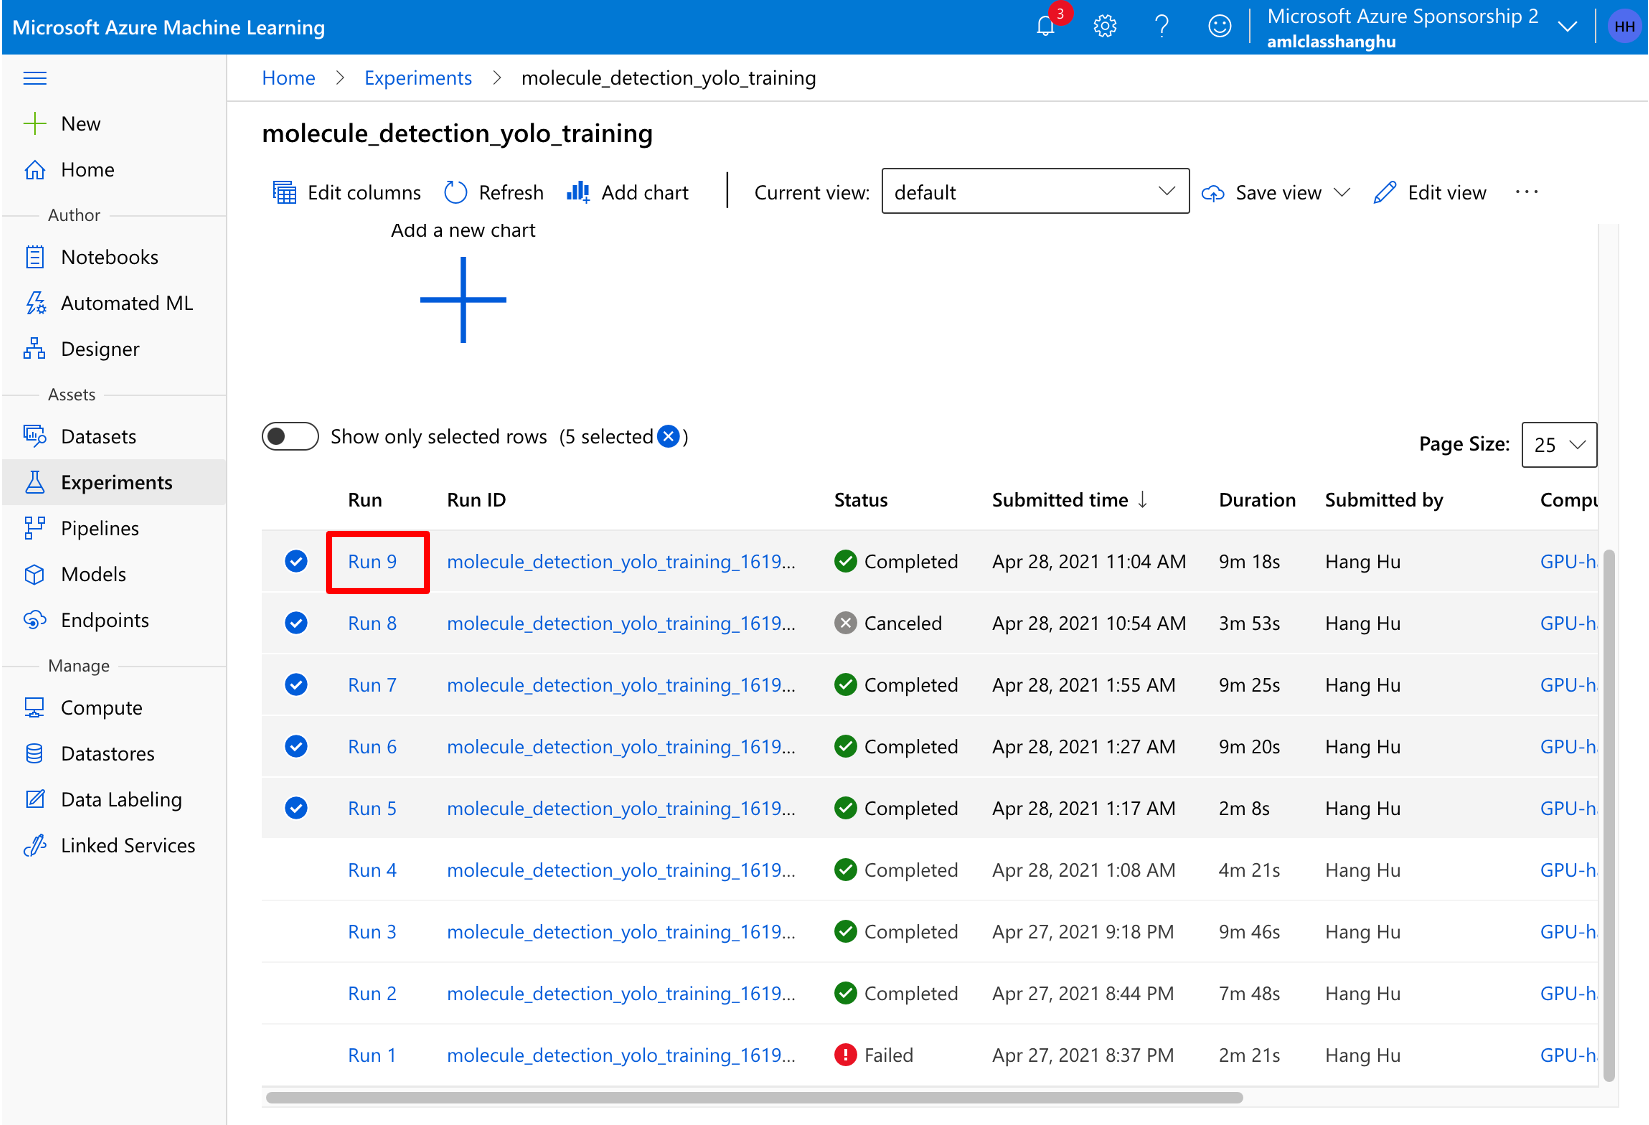Send feedback via the smiley icon
This screenshot has width=1649, height=1125.
click(x=1219, y=26)
